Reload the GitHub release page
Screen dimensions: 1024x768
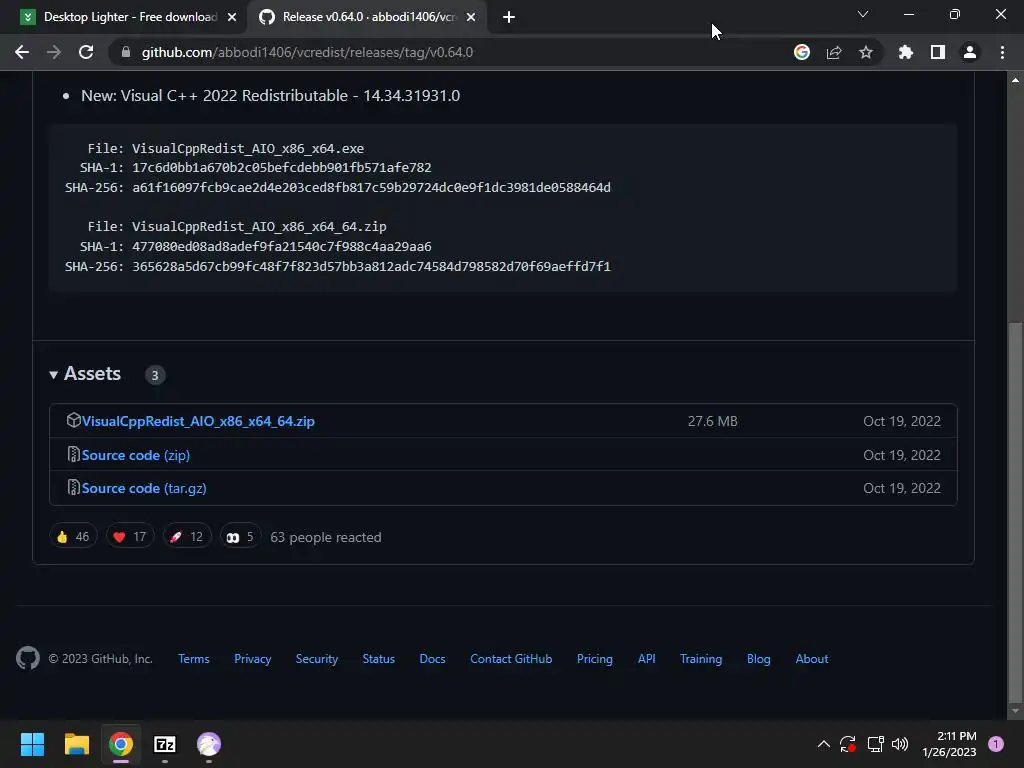[86, 52]
